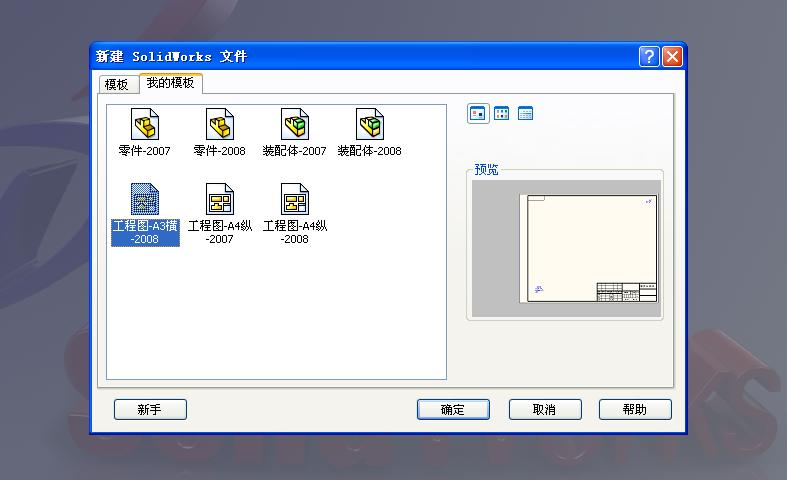Click the 工程图-A4纵-2008 label text
Image resolution: width=787 pixels, height=480 pixels.
295,232
